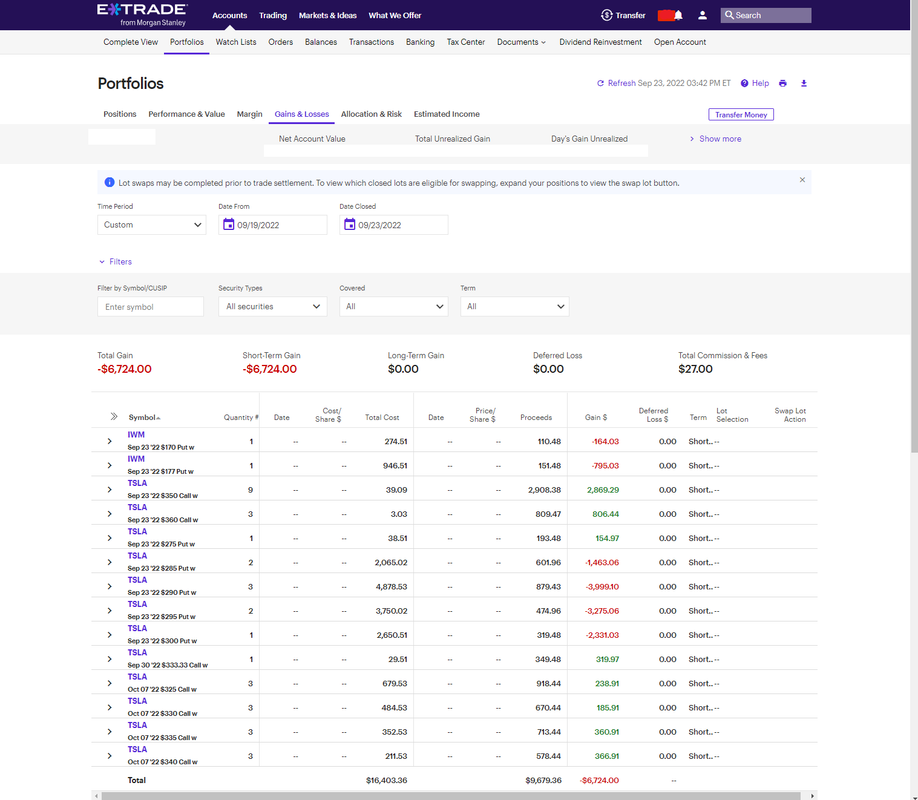
Task: Click the horizontal table scrollbar
Action: [x=451, y=795]
